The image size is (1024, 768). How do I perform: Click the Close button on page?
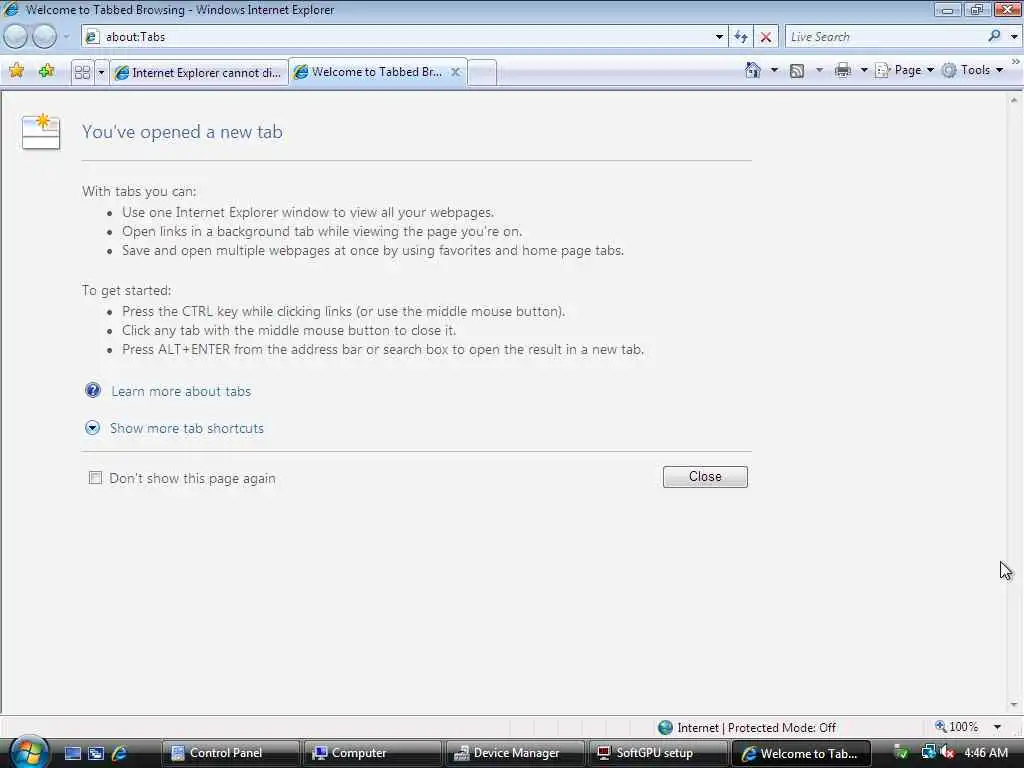tap(705, 477)
